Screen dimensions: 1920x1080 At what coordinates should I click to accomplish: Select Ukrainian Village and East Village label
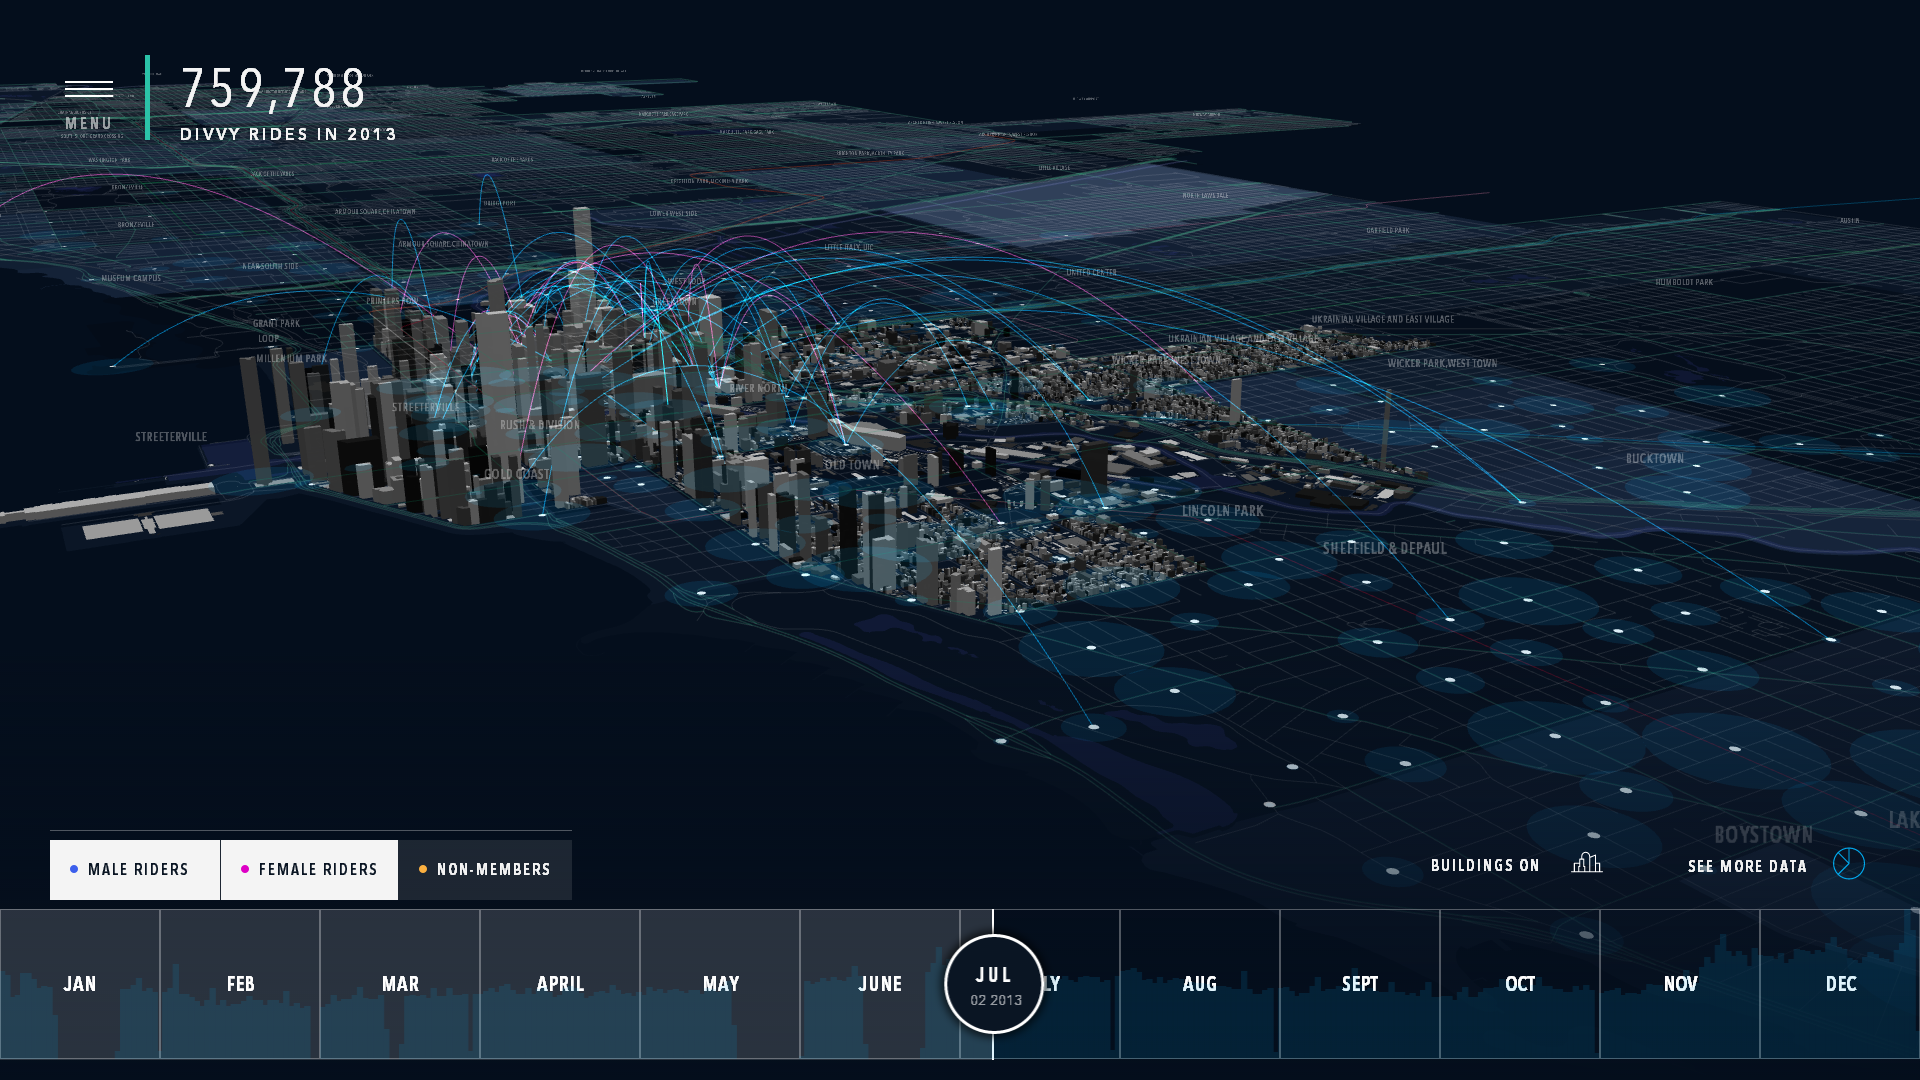pyautogui.click(x=1383, y=319)
